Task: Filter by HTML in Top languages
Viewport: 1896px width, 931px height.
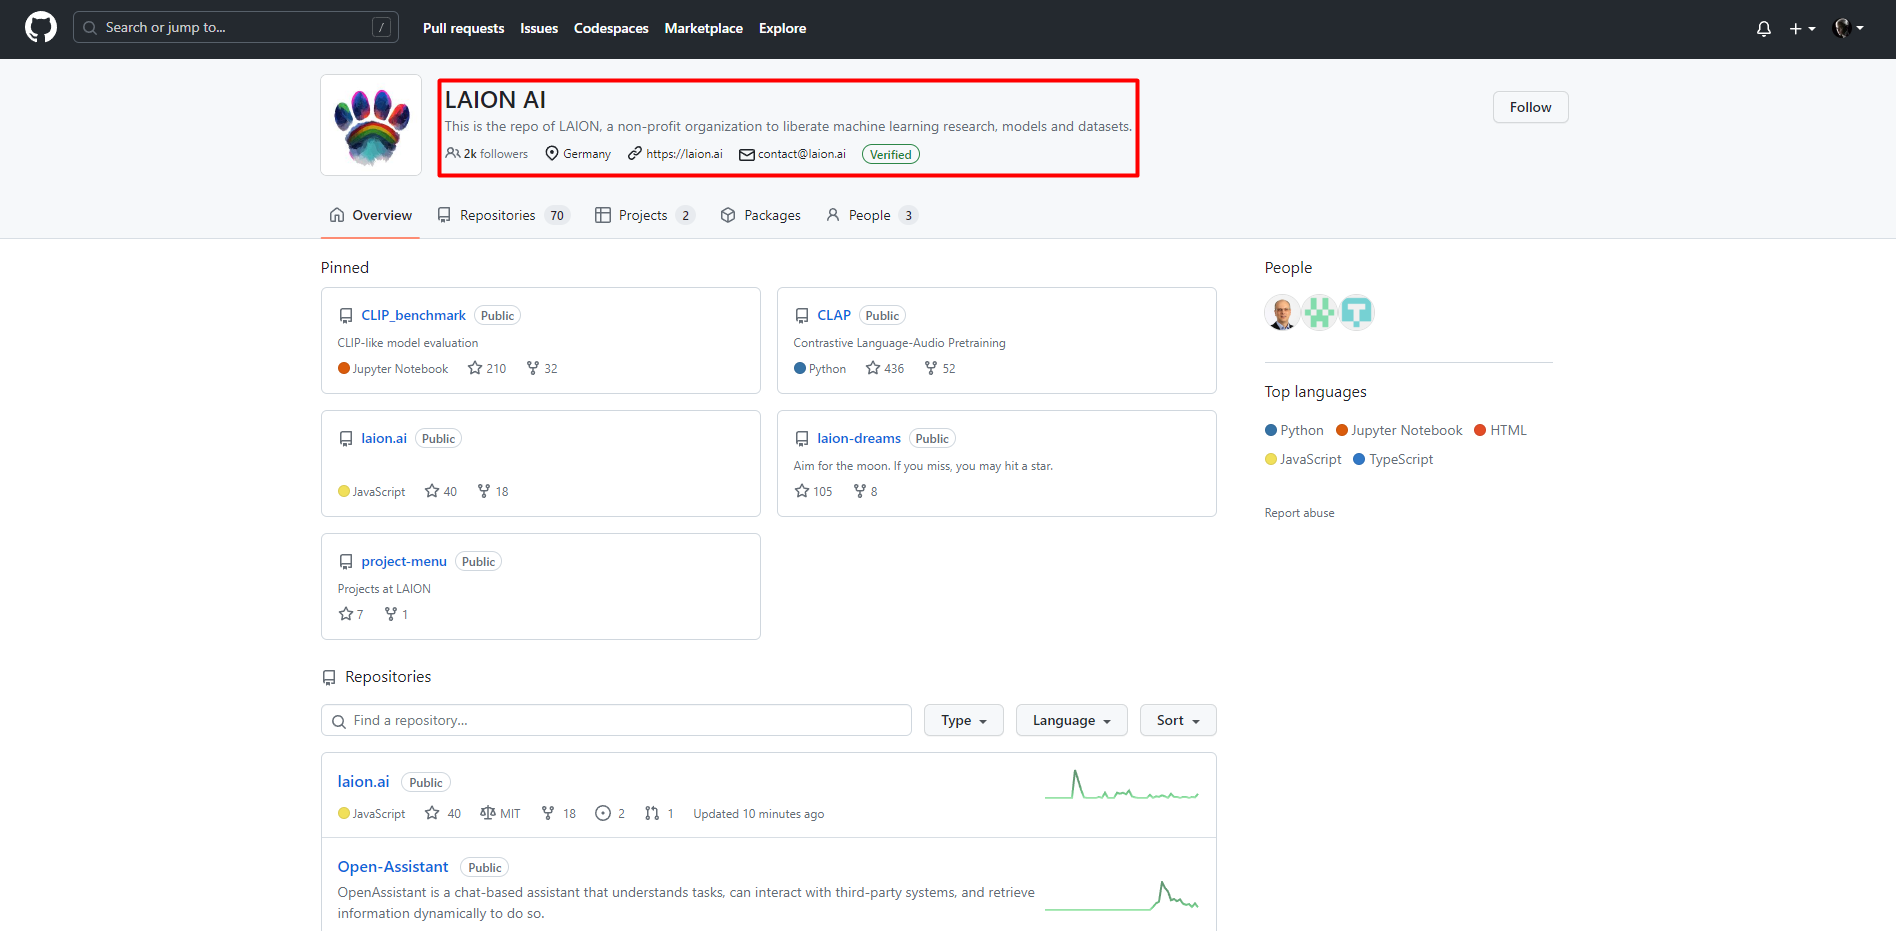Action: pyautogui.click(x=1501, y=431)
